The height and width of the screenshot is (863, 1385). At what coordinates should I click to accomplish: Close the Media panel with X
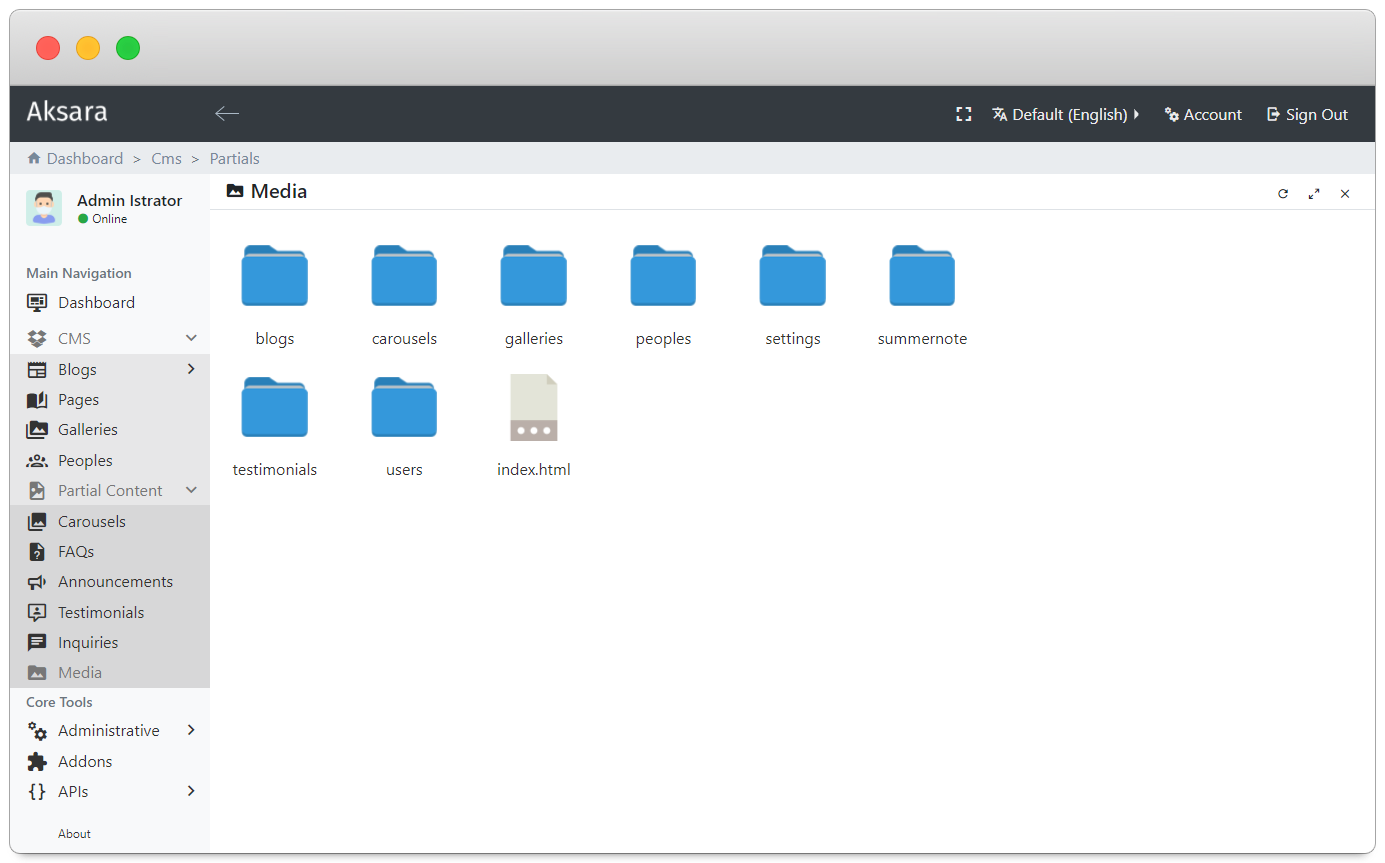tap(1345, 194)
